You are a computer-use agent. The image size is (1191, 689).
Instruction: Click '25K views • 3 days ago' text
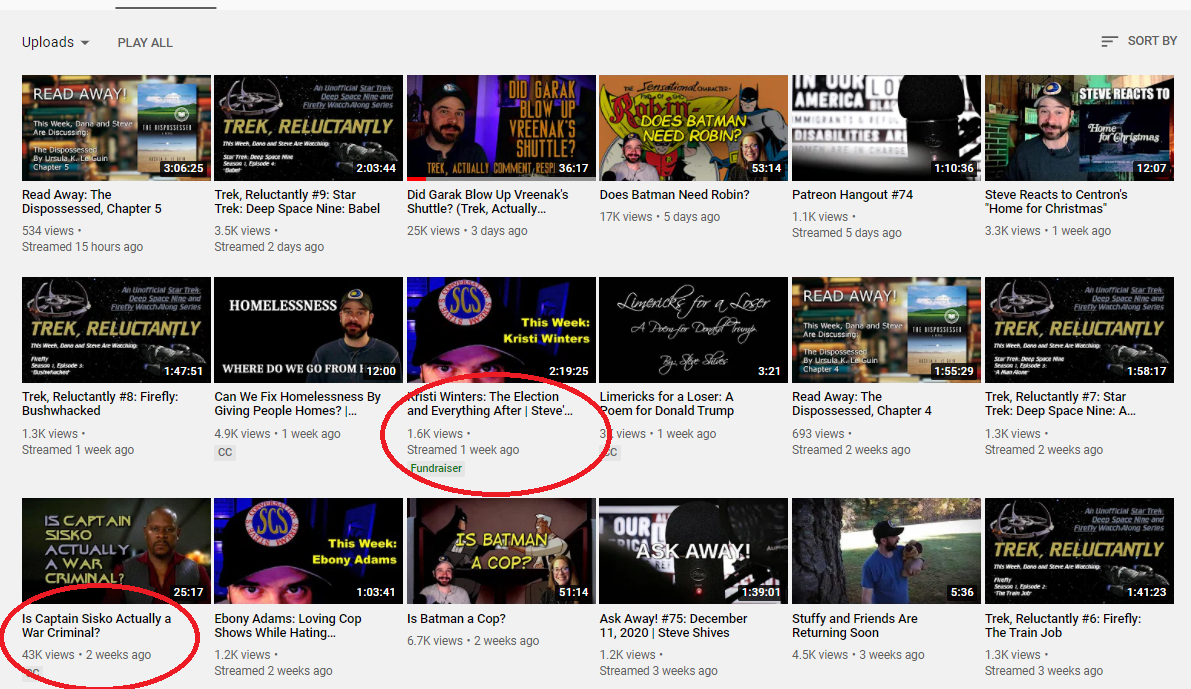(x=467, y=230)
